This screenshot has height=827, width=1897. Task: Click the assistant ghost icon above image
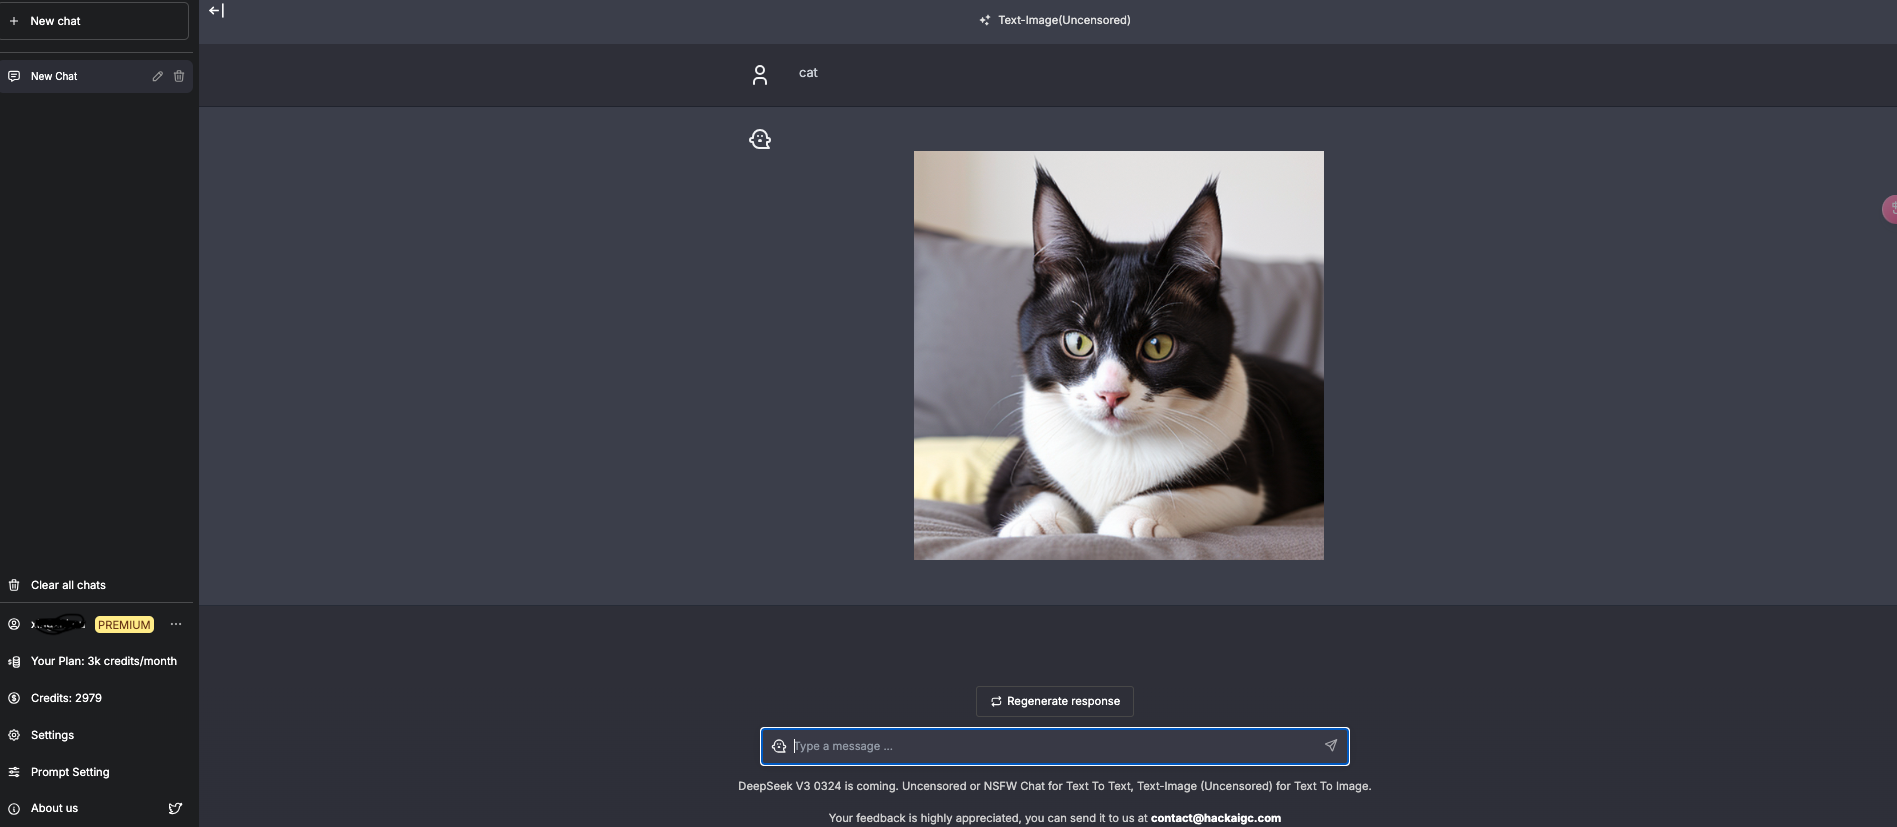[x=760, y=140]
